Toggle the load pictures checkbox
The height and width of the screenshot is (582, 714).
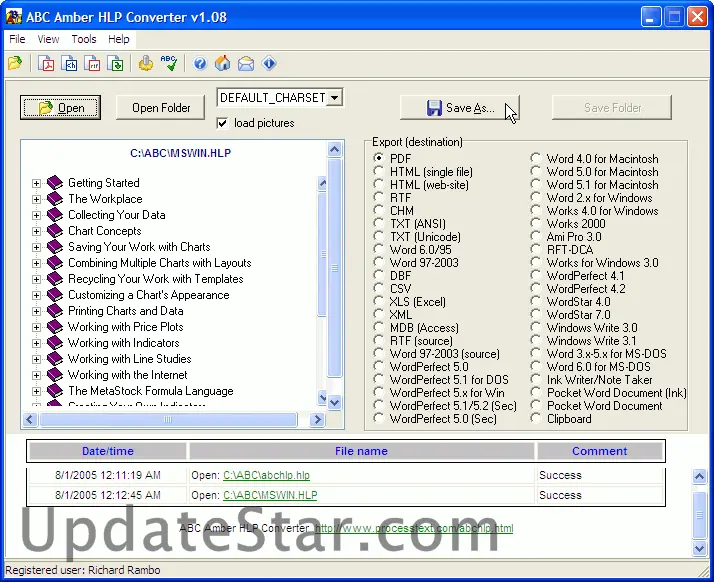point(222,123)
